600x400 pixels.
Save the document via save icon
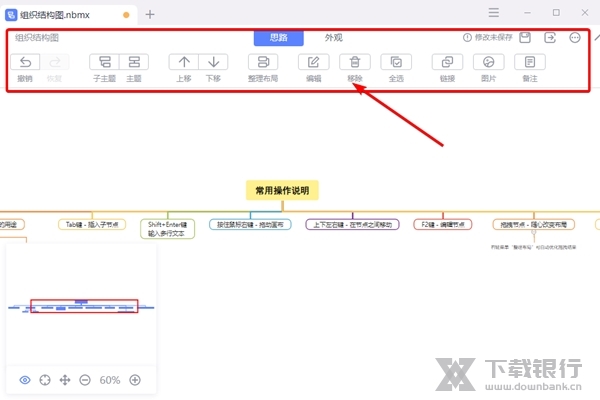(525, 38)
